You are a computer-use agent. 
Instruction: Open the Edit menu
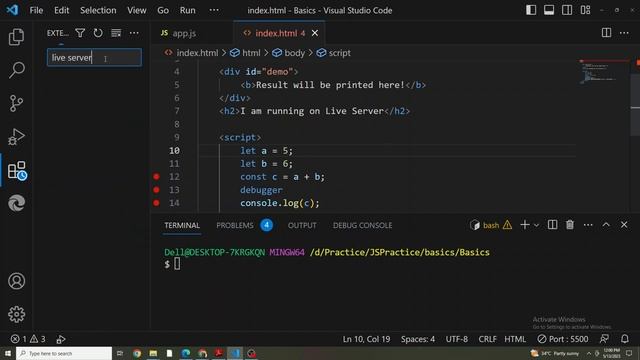point(62,10)
